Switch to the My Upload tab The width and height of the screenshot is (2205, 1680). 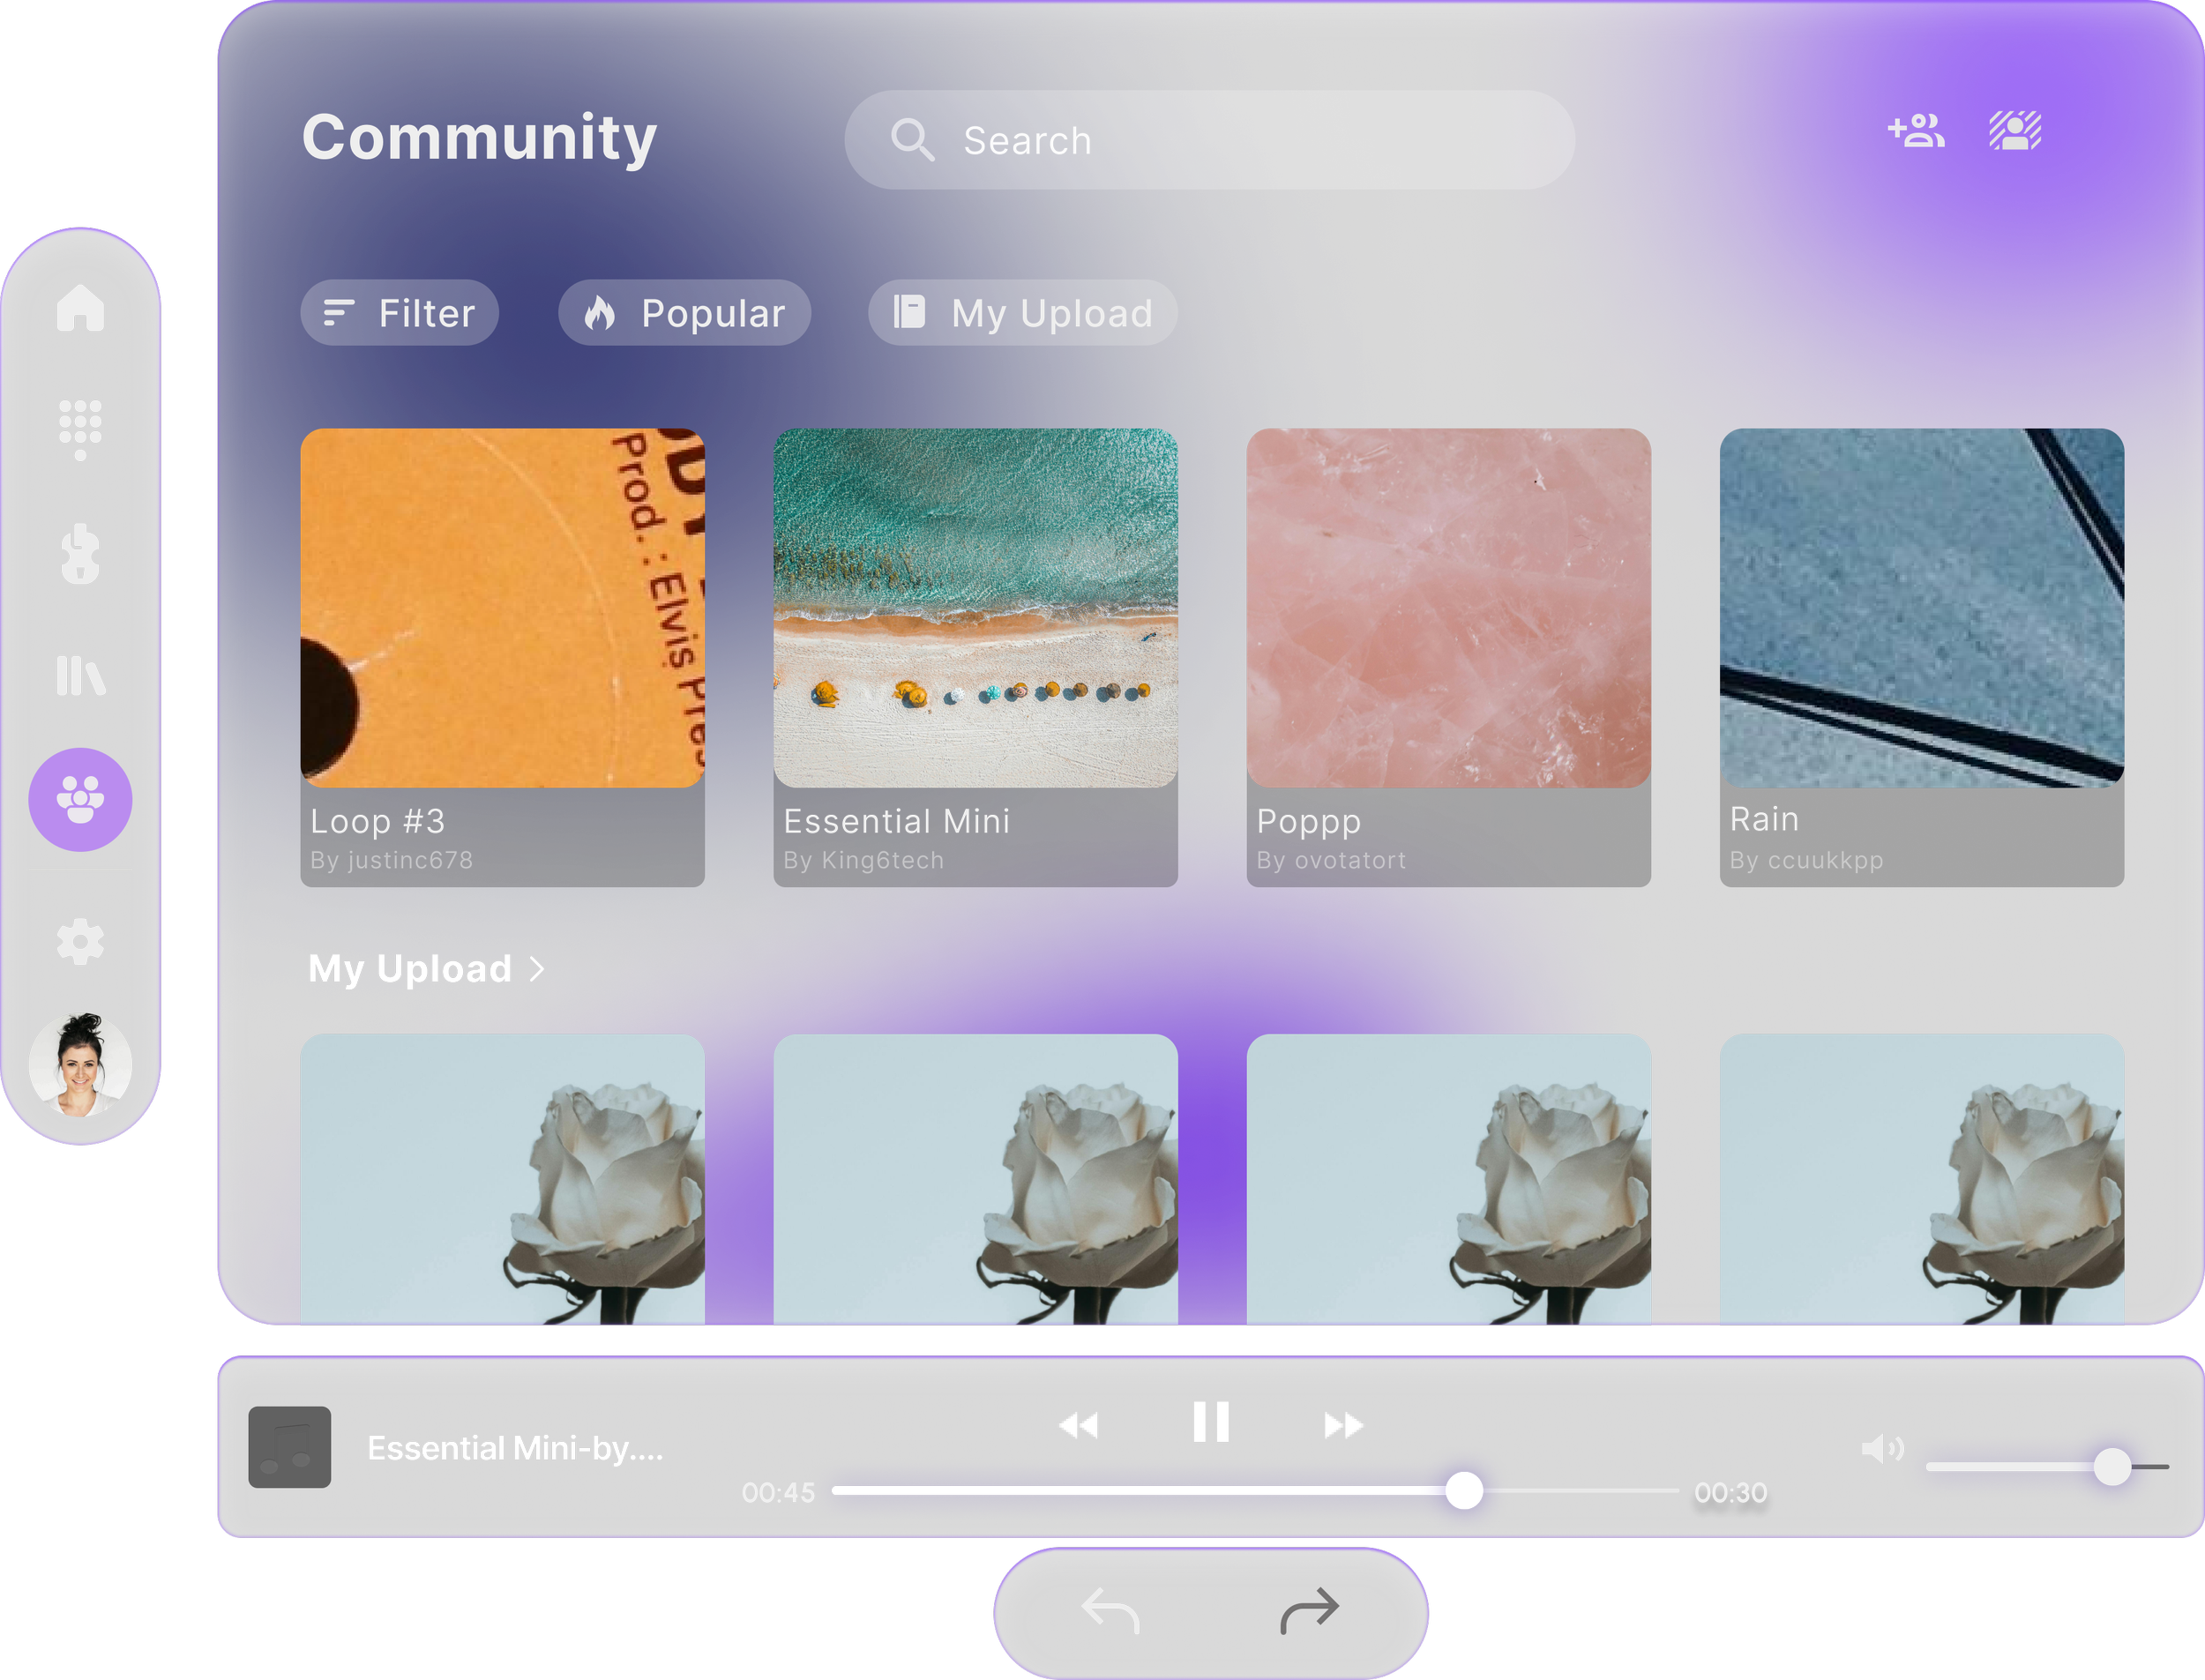tap(1022, 313)
